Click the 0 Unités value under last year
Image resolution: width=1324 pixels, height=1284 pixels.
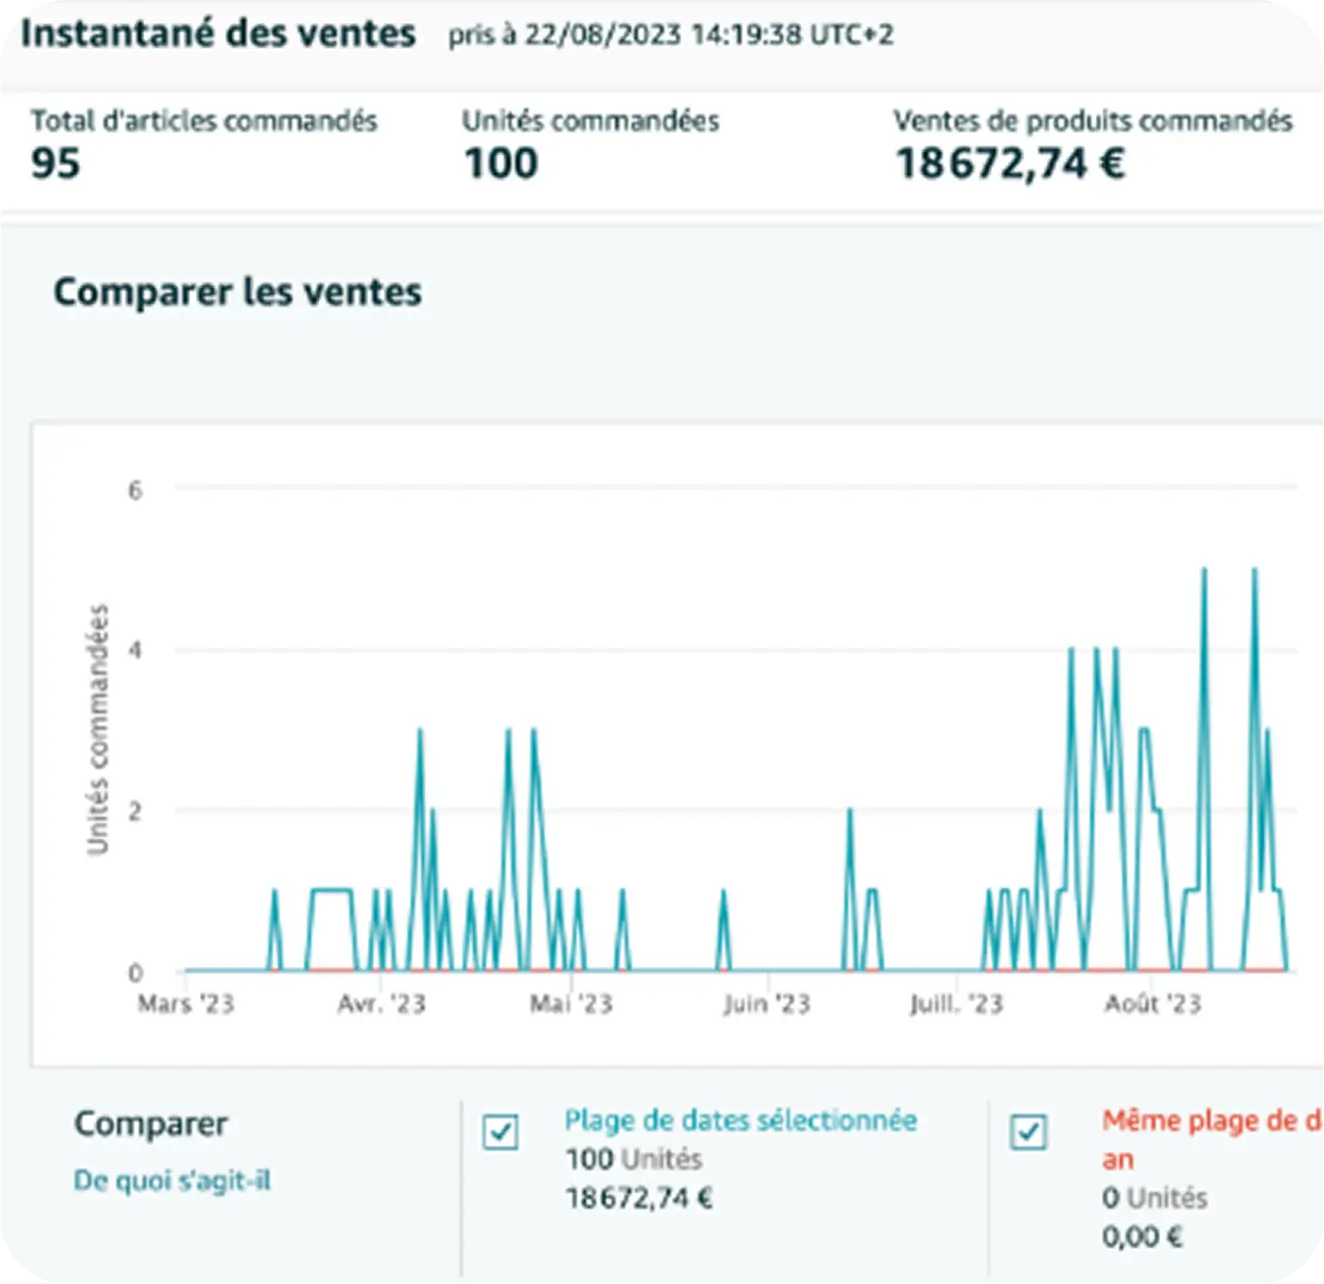(x=1154, y=1198)
